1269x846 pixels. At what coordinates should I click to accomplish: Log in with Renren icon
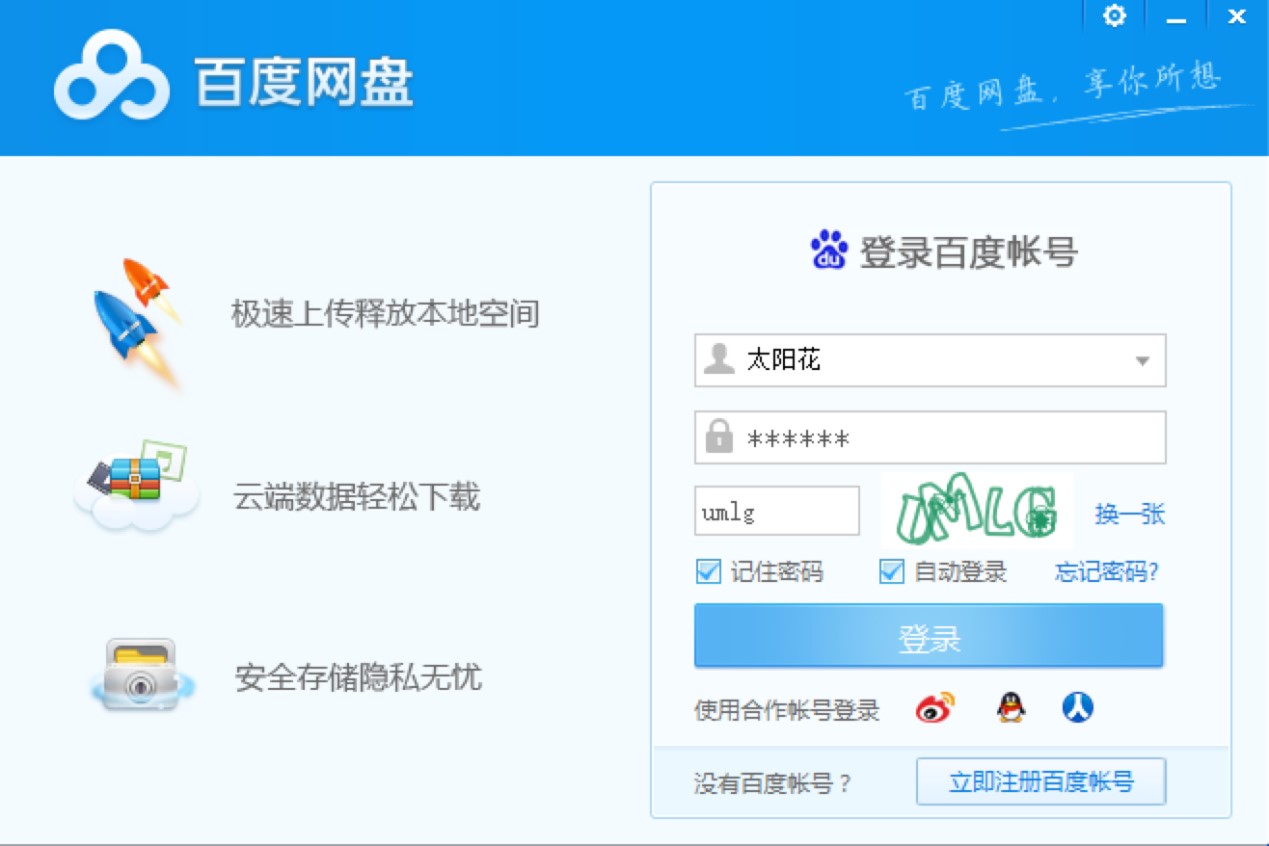[1077, 708]
